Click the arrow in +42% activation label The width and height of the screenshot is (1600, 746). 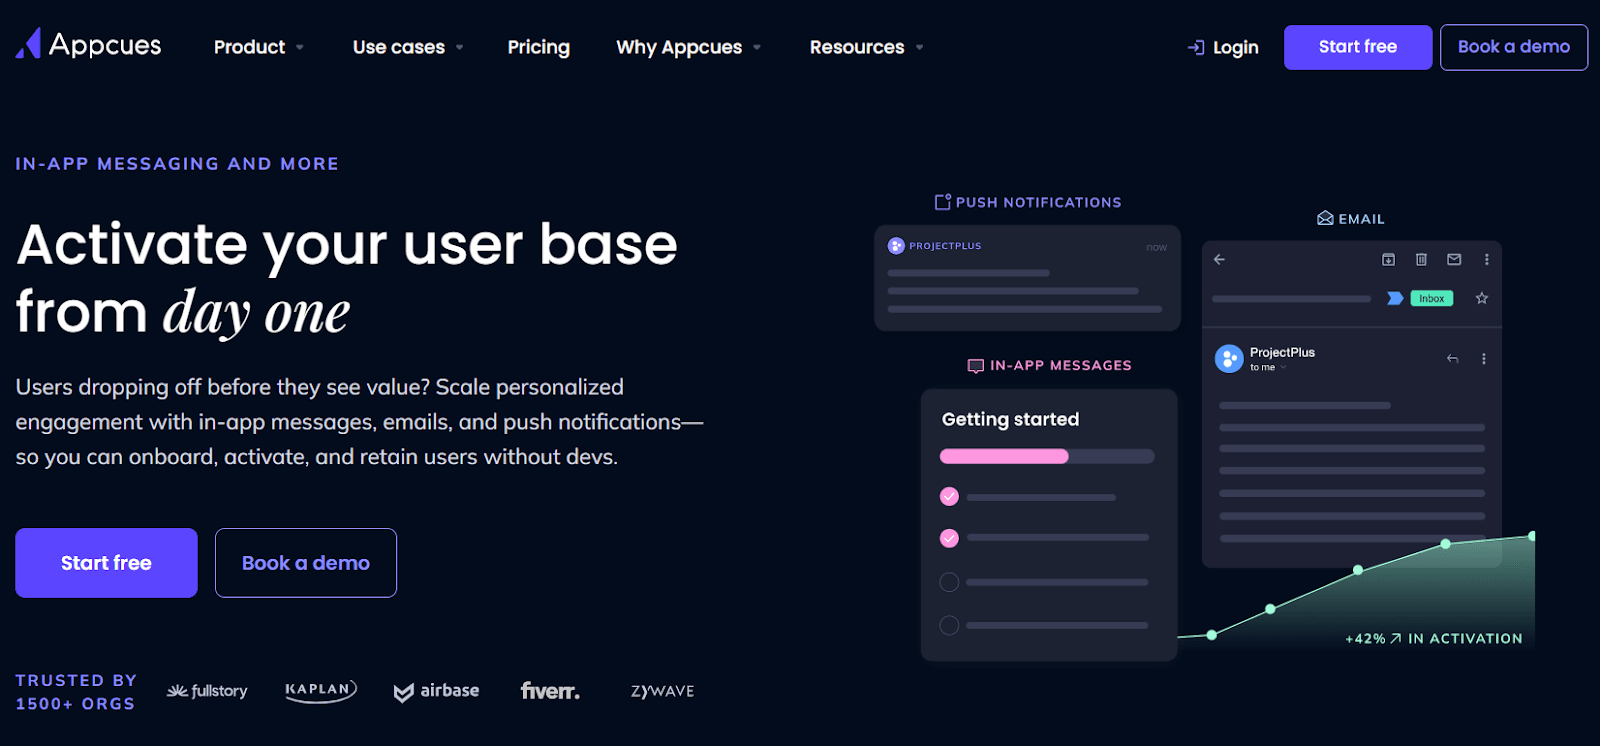tap(1396, 638)
